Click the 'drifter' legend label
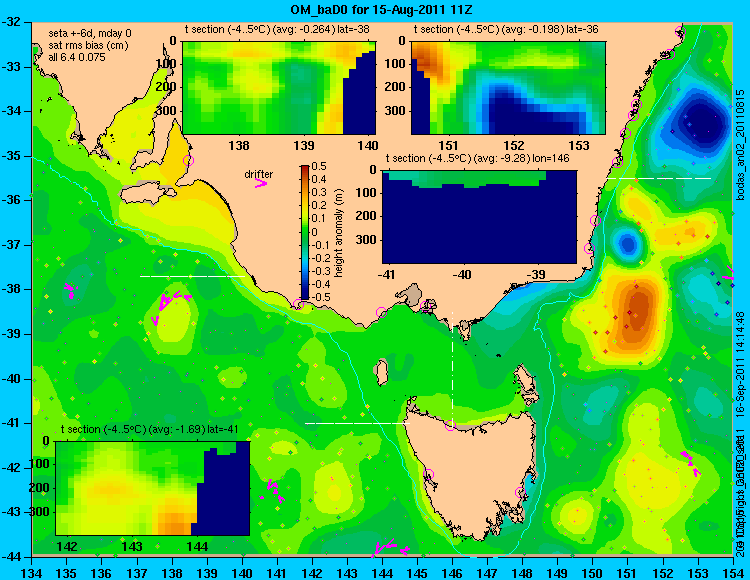 tap(258, 174)
